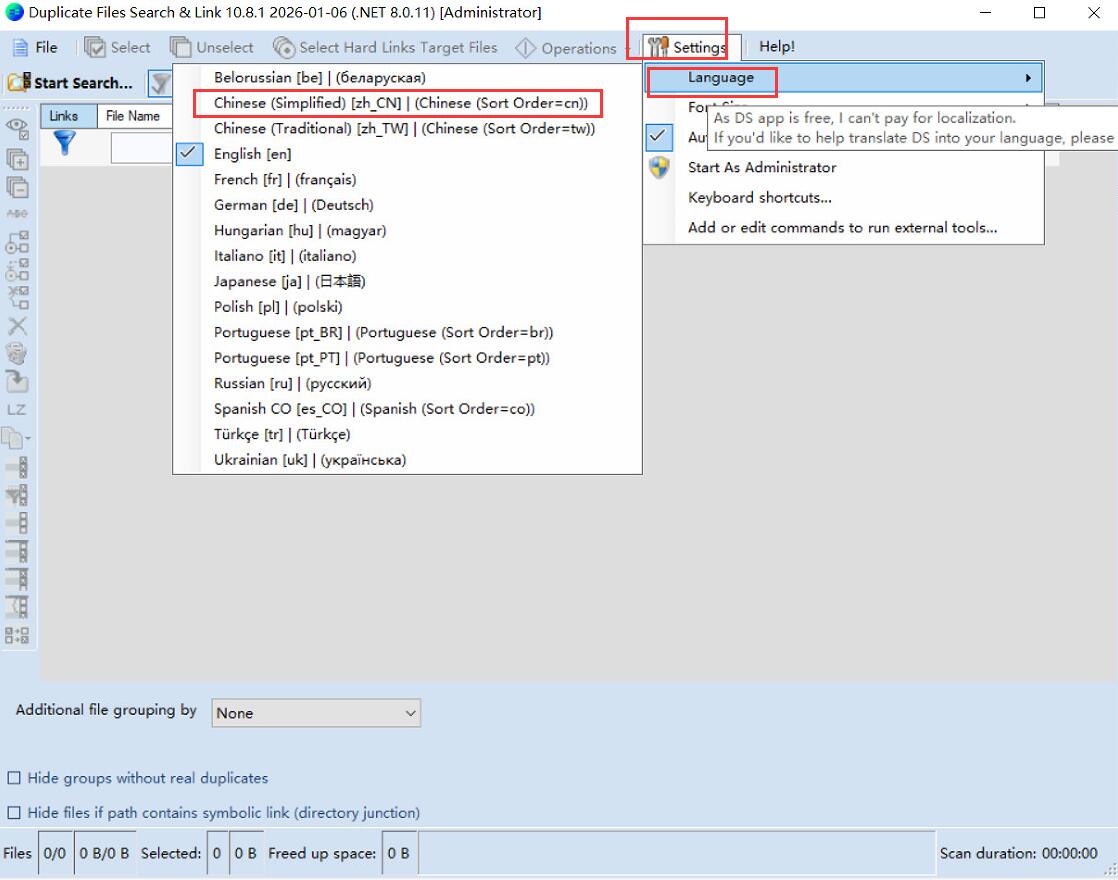1118x880 pixels.
Task: Click the move-to-folder arrow icon
Action: [17, 381]
